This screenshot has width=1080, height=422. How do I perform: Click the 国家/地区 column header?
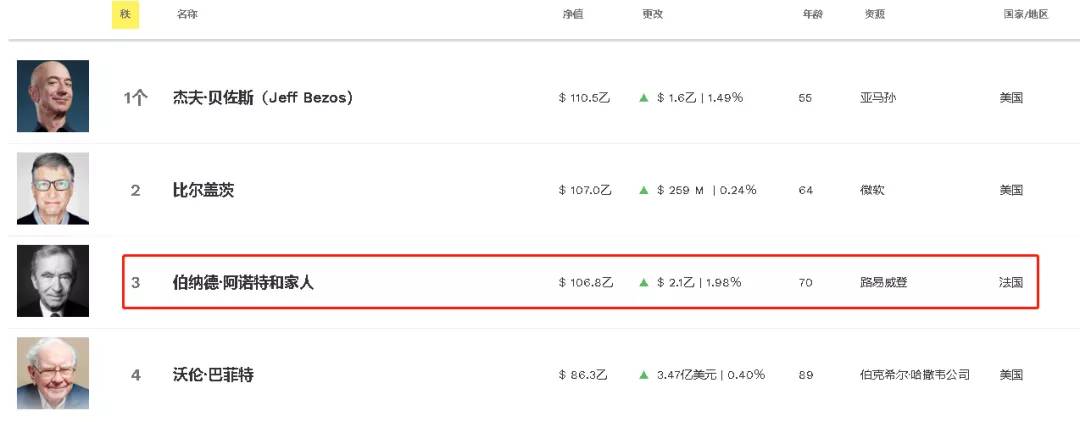point(1025,15)
